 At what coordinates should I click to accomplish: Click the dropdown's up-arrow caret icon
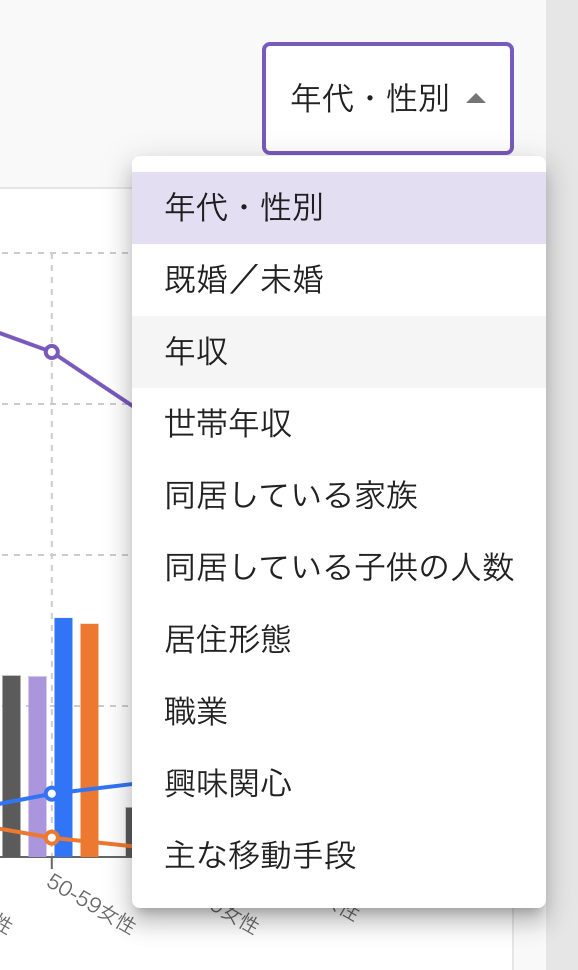[475, 98]
